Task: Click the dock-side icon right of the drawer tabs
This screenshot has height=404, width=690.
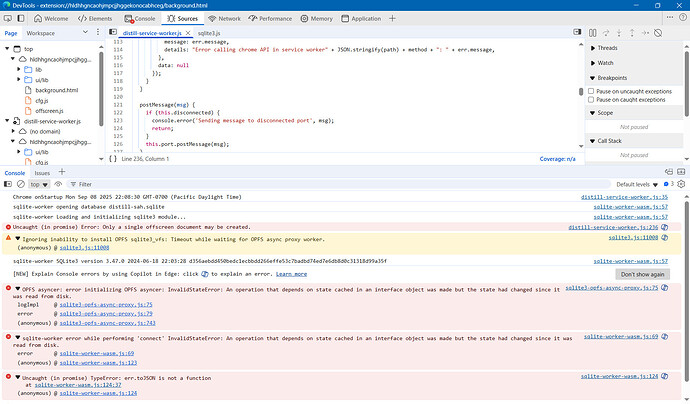Action: pyautogui.click(x=669, y=172)
